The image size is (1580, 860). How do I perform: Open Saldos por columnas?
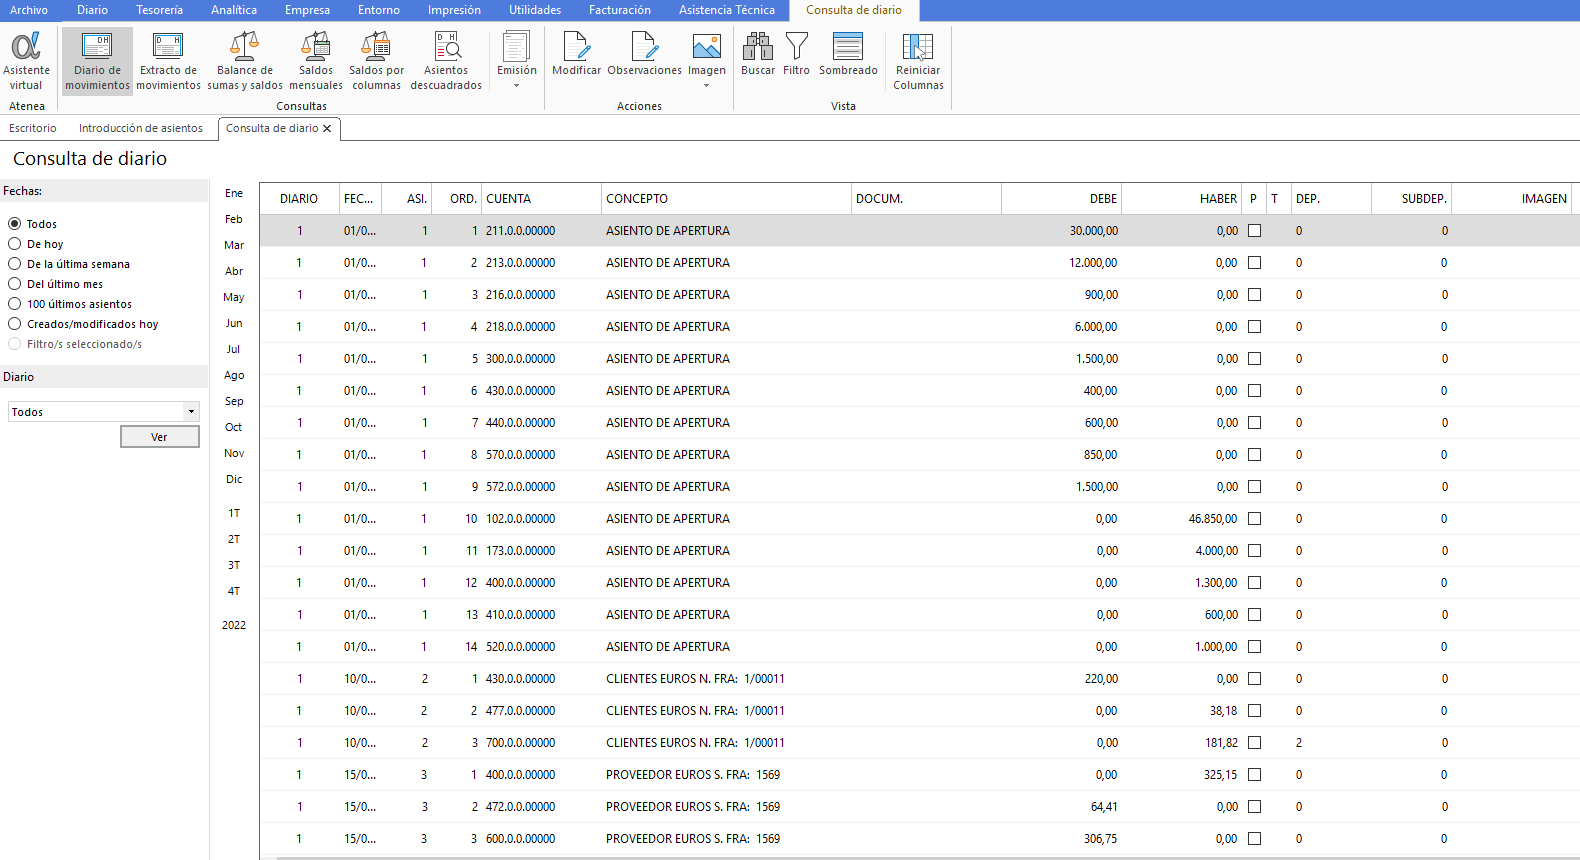coord(376,61)
